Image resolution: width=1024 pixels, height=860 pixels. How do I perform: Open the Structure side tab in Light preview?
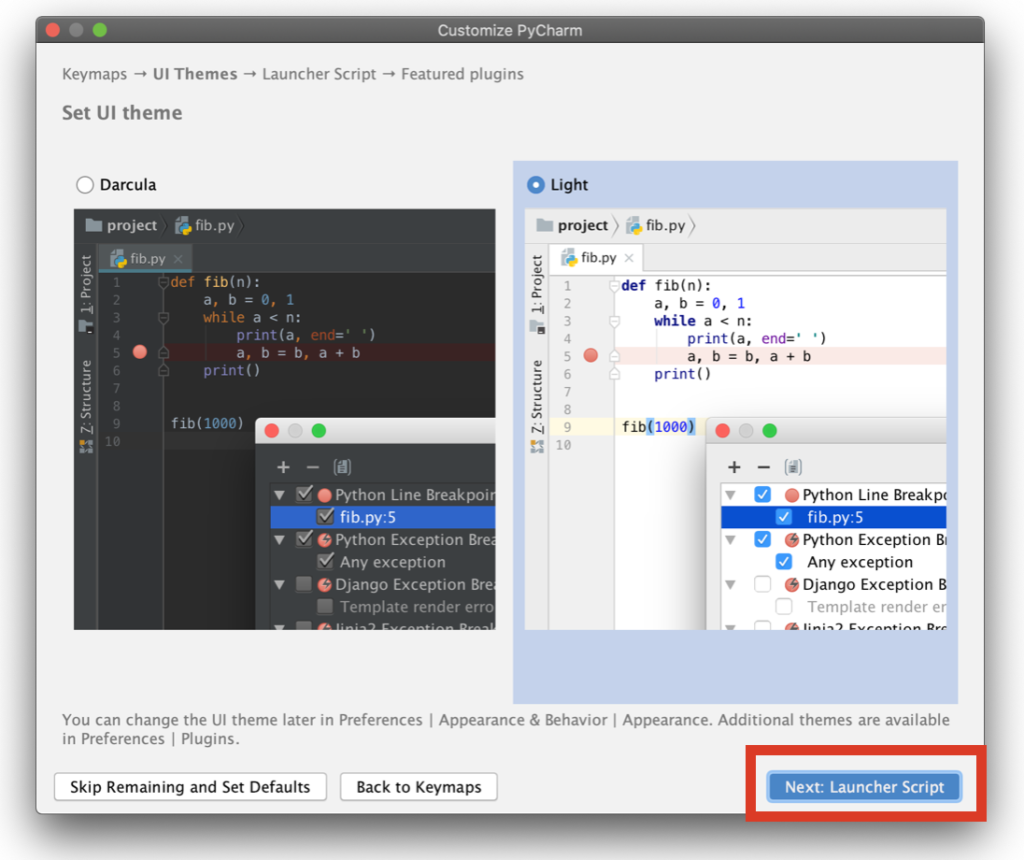[x=537, y=395]
